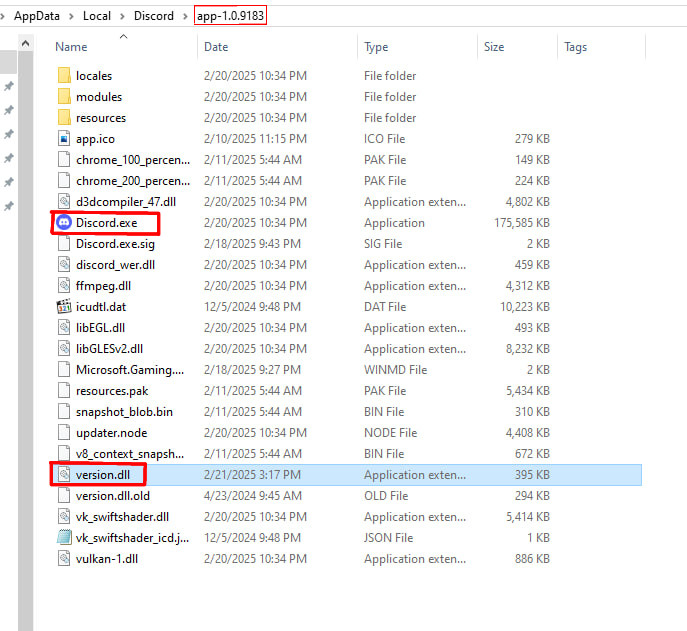Click the 2/10/2025 11:15 PM date
This screenshot has height=631, width=687.
(x=255, y=138)
